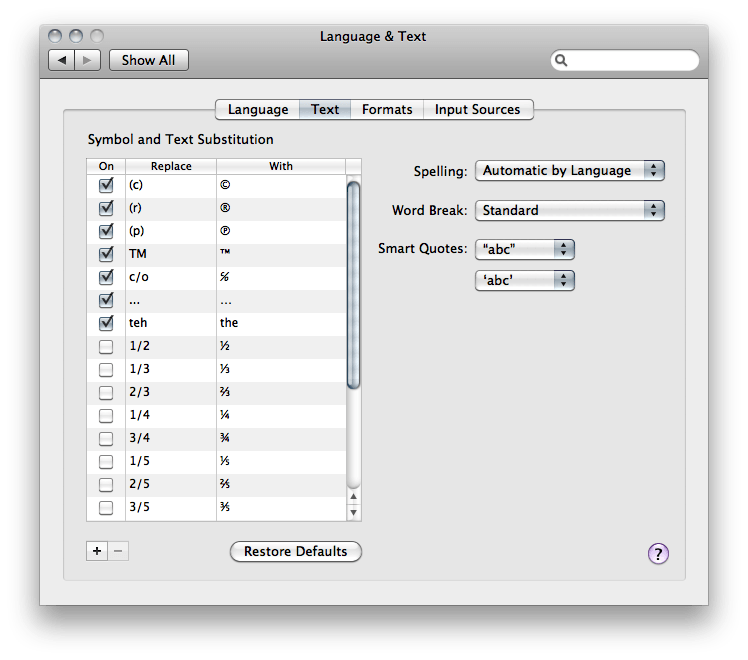Viewport: 748px width, 660px height.
Task: Enable the 3/4 fraction substitution
Action: (106, 438)
